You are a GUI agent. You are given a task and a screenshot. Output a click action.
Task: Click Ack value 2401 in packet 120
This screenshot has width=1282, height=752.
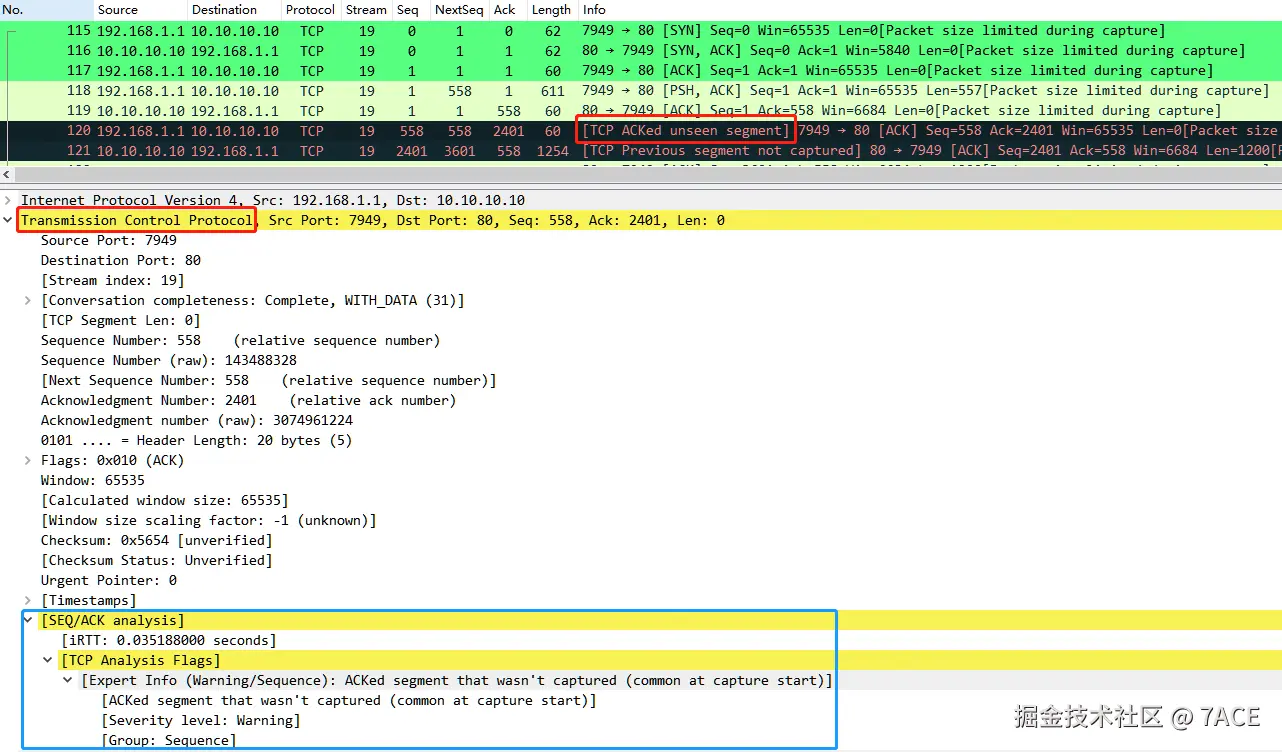click(x=508, y=130)
